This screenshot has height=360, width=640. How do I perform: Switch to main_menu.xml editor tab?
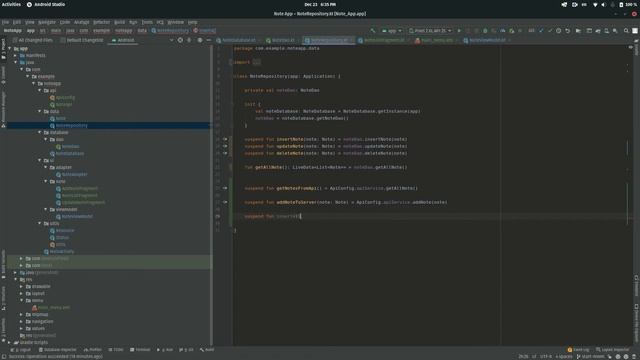[434, 40]
